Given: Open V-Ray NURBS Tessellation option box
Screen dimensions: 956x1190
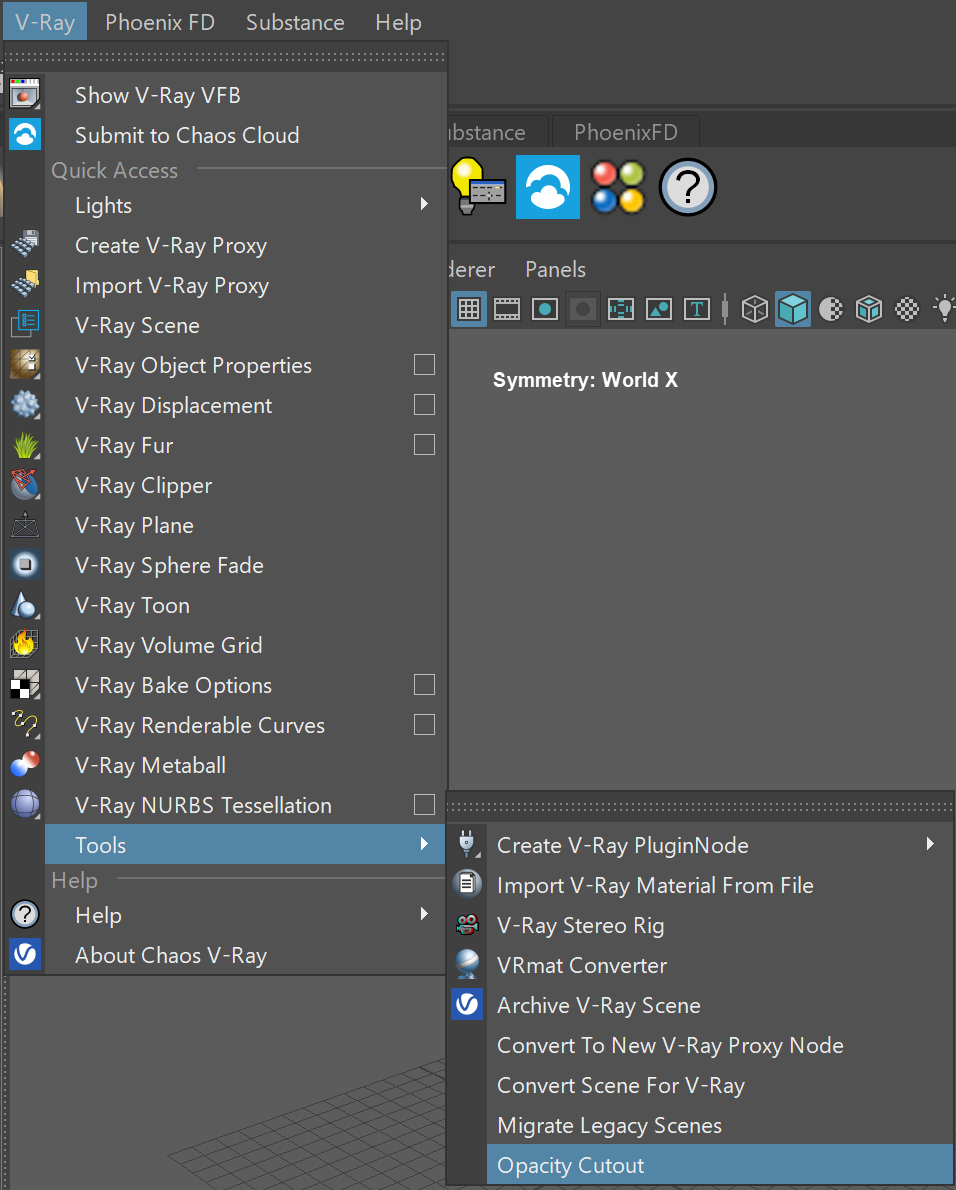Looking at the screenshot, I should click(x=424, y=804).
